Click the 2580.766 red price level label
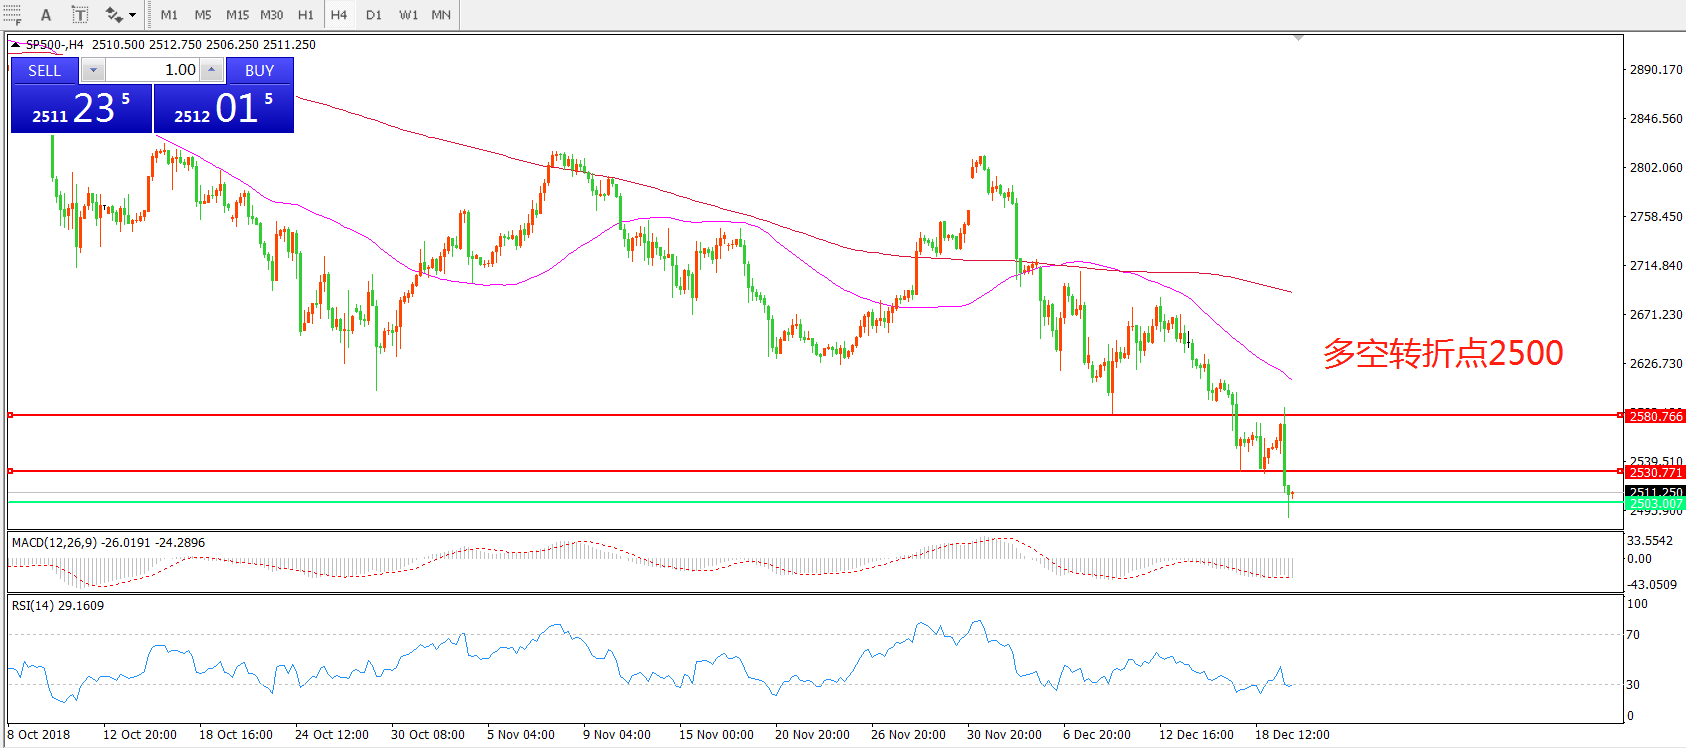Image resolution: width=1686 pixels, height=748 pixels. pos(1655,416)
